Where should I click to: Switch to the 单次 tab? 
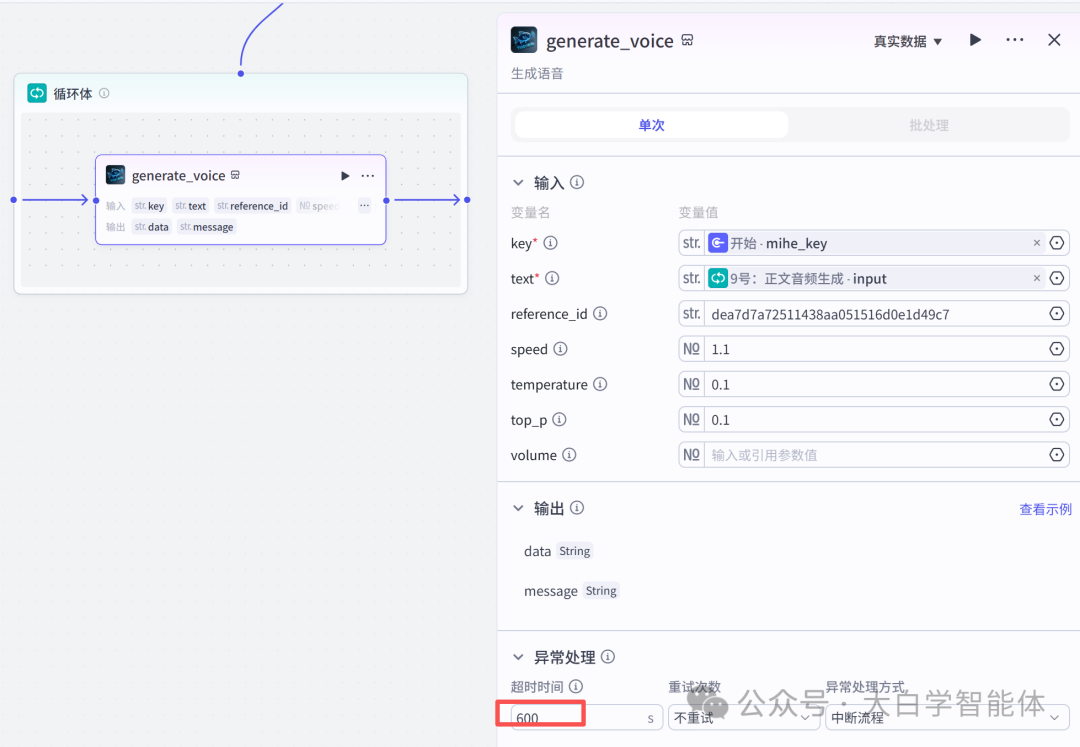pyautogui.click(x=651, y=125)
